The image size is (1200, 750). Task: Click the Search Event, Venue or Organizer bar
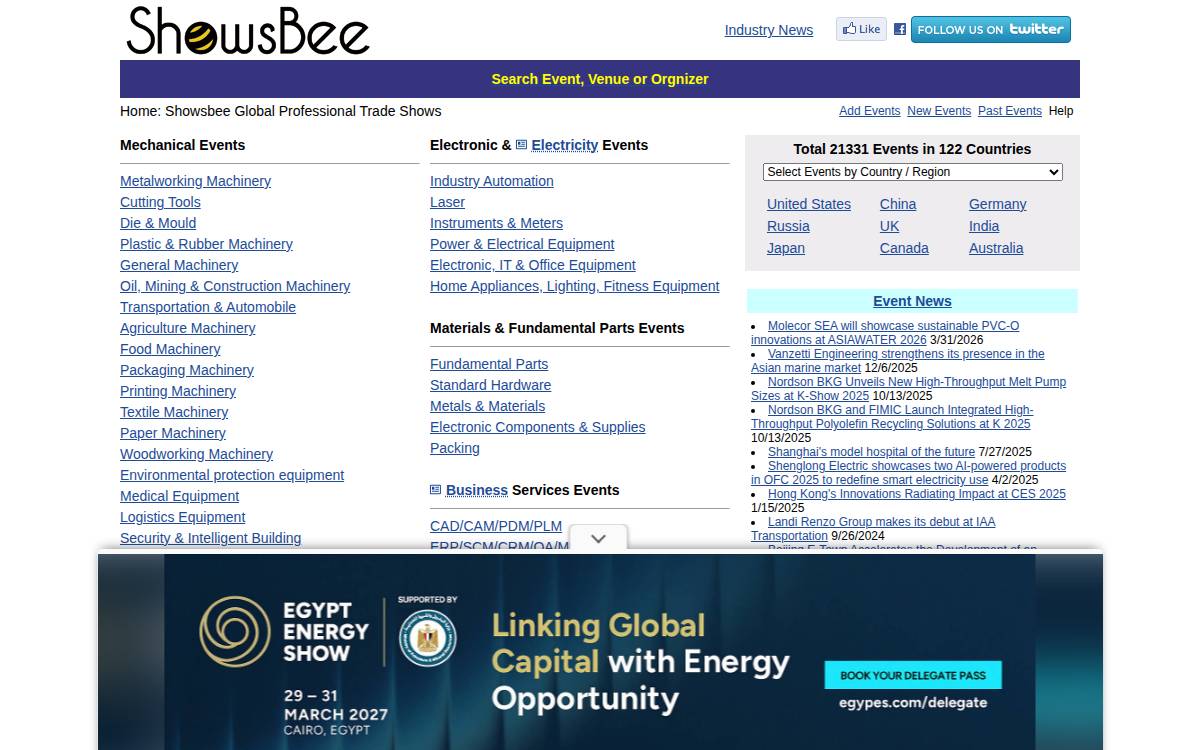(600, 79)
